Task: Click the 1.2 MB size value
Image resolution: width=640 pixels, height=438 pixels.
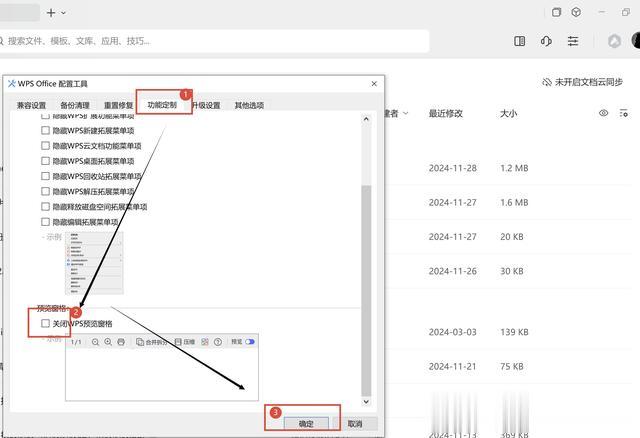Action: tap(514, 168)
